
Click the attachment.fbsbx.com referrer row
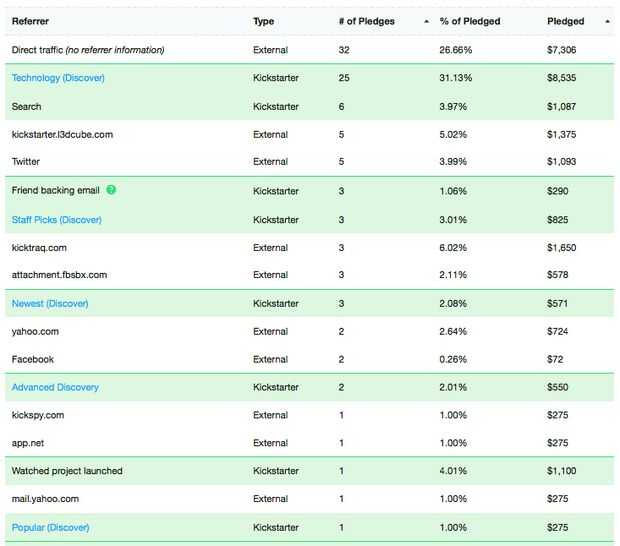[x=59, y=275]
